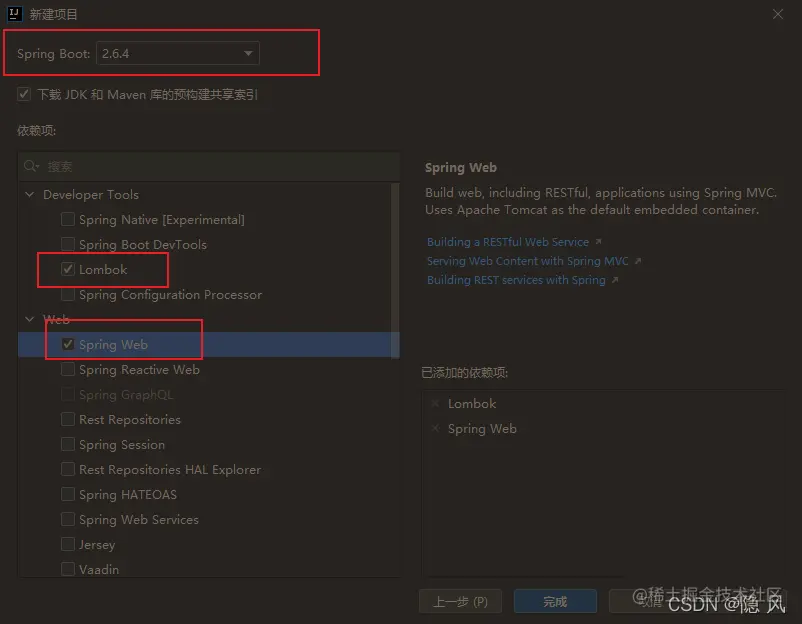Select the Spring Boot DevTools label
Viewport: 802px width, 624px height.
143,244
